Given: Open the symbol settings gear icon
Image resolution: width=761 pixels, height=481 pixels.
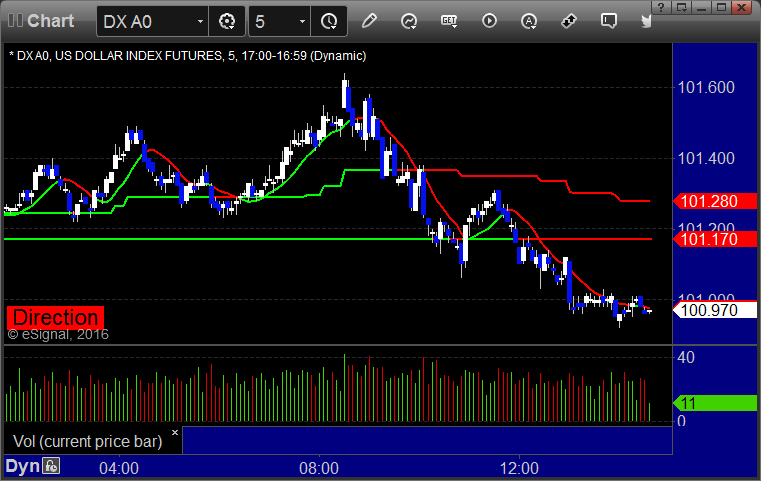Looking at the screenshot, I should pos(227,21).
